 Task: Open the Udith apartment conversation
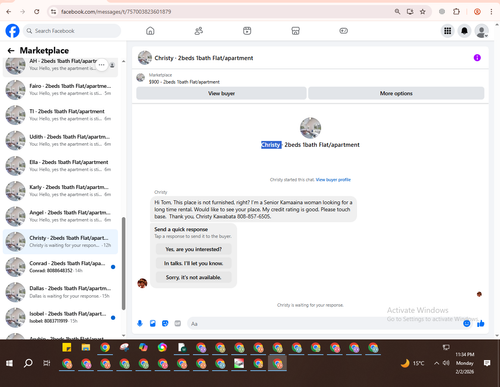click(60, 140)
